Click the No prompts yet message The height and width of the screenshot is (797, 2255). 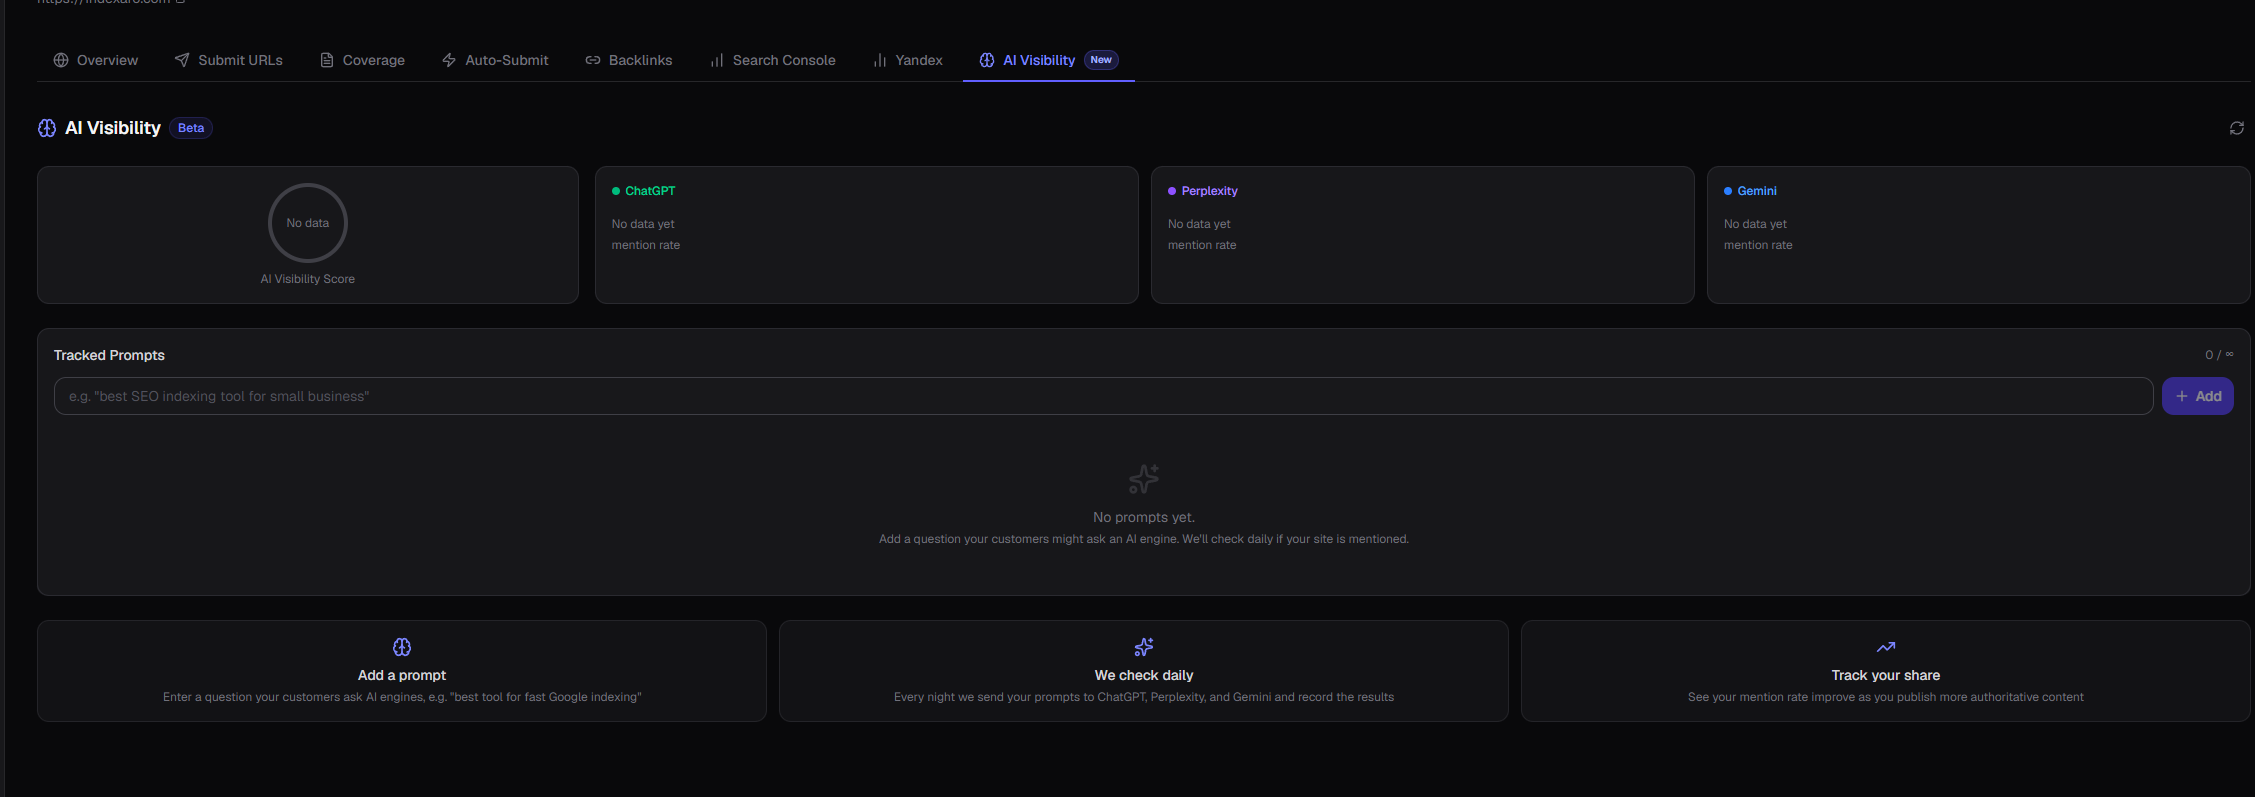(1144, 517)
